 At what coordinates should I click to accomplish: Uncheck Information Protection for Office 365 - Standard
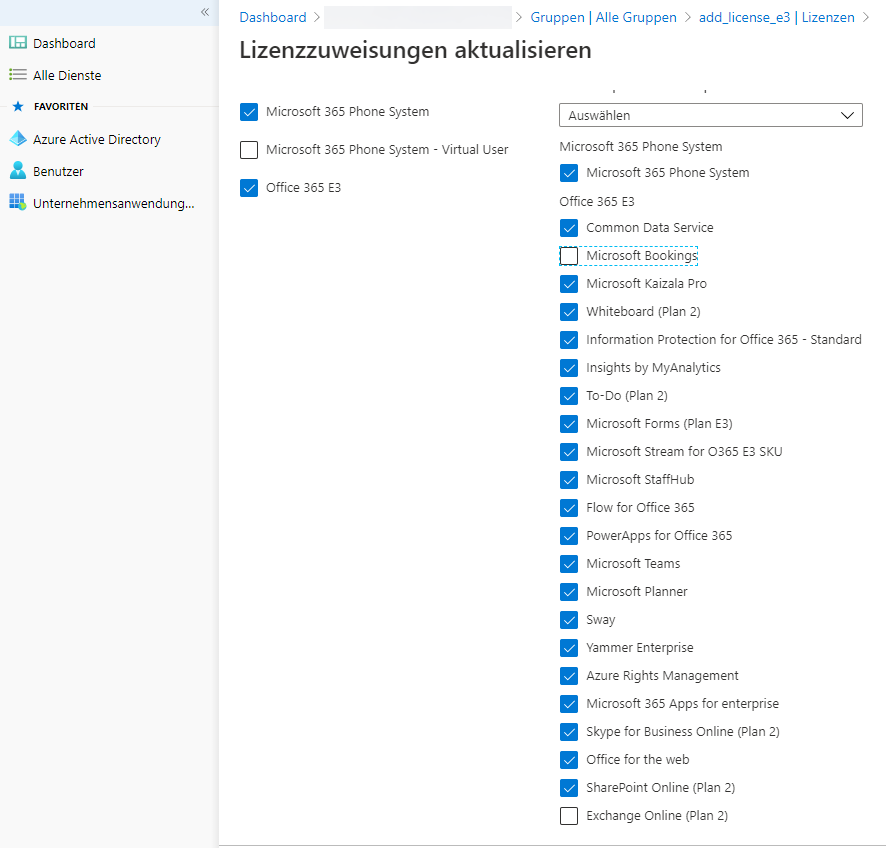pyautogui.click(x=569, y=340)
